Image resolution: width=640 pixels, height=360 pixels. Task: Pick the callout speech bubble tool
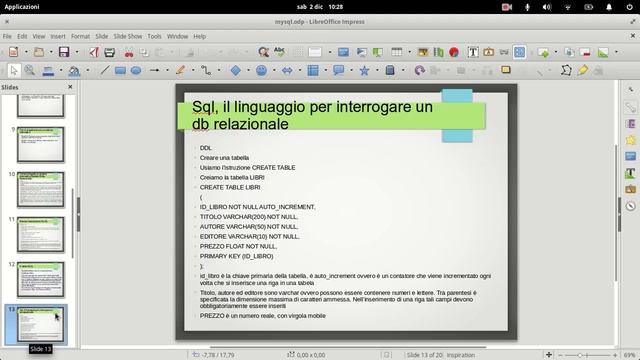tap(338, 70)
